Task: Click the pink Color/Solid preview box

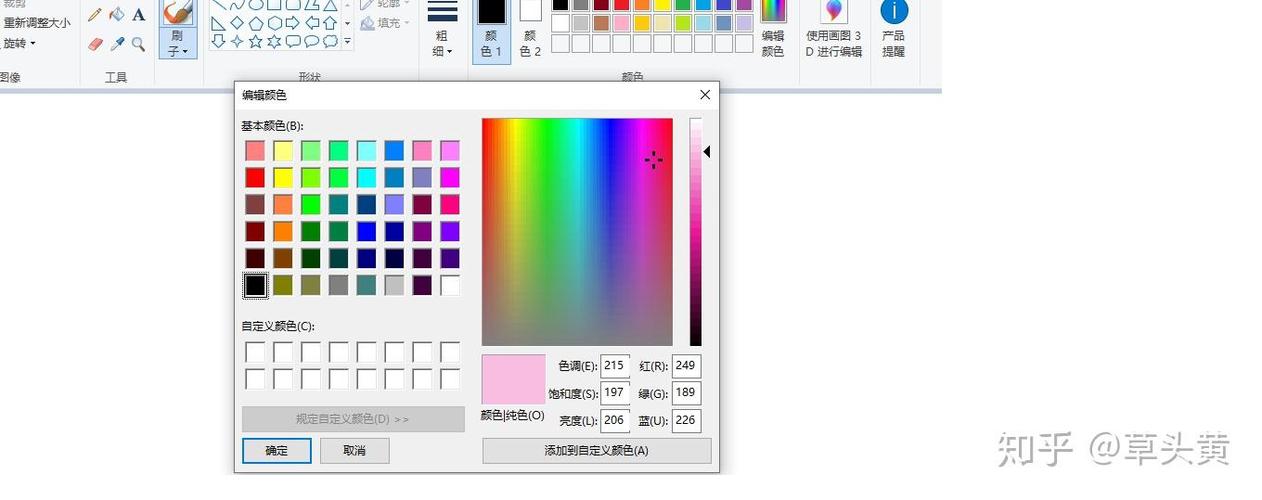Action: (513, 379)
